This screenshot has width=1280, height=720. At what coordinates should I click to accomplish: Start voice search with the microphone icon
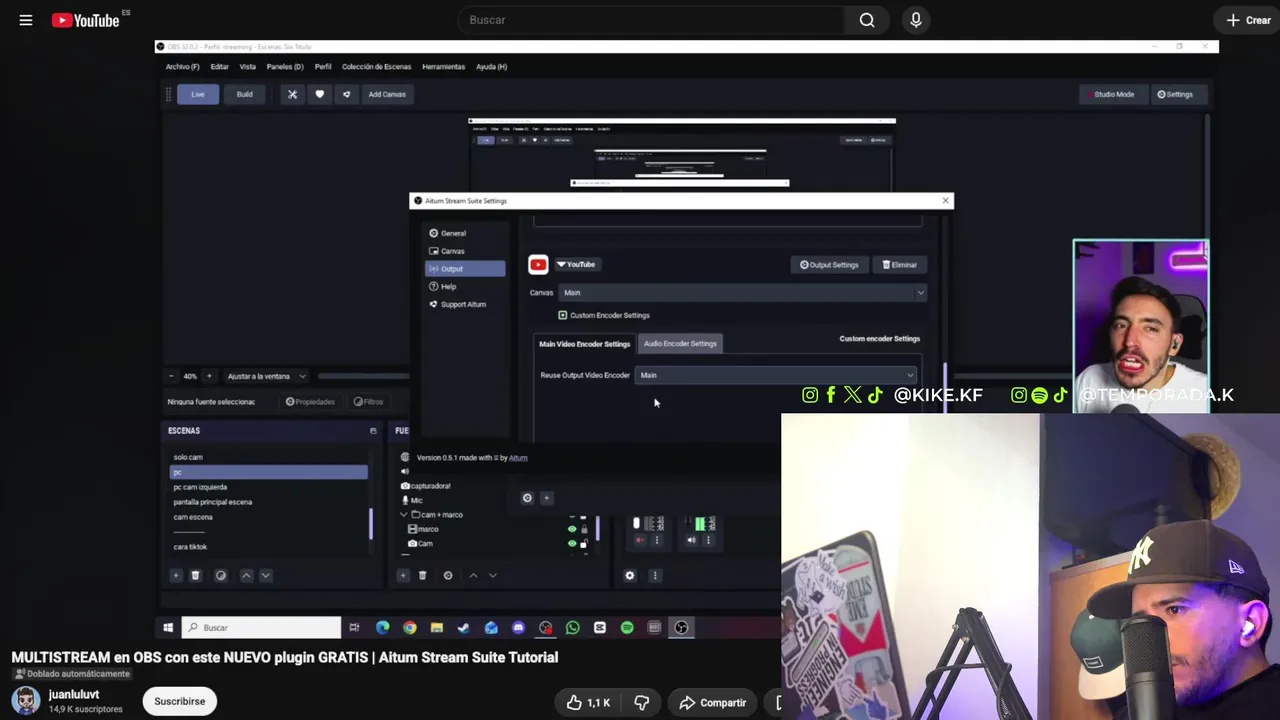[x=915, y=20]
